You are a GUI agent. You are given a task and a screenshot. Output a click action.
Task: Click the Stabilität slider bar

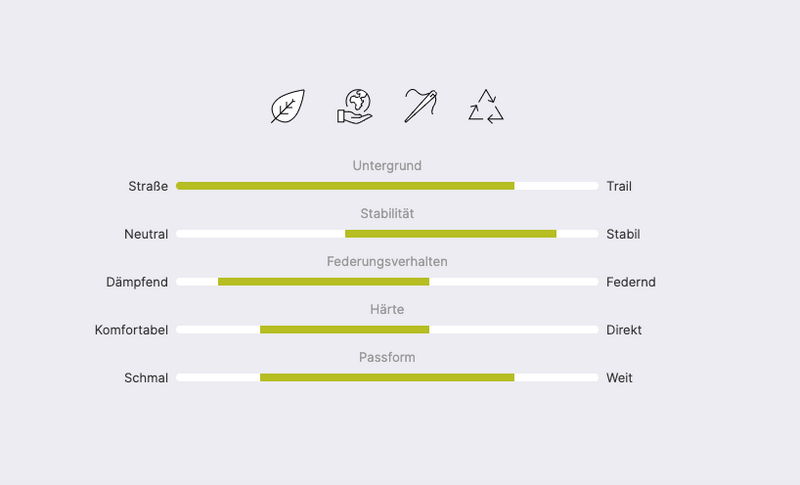click(387, 234)
